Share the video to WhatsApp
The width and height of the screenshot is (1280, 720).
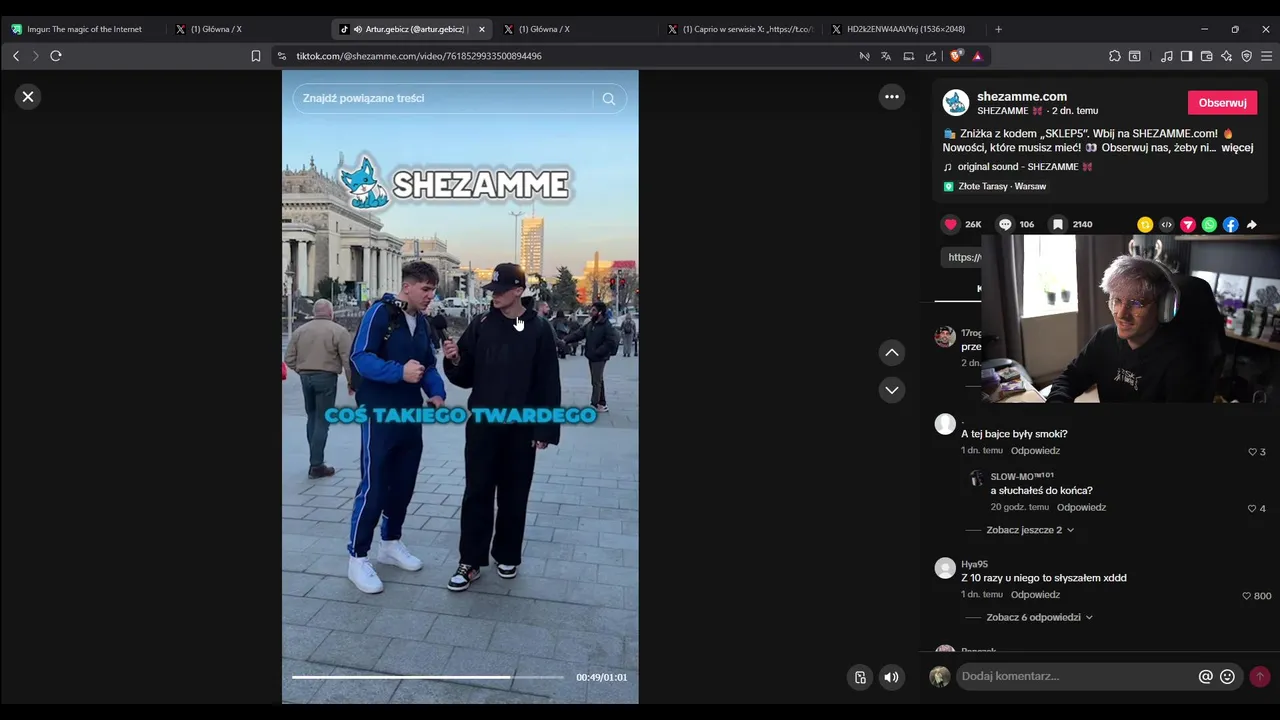(x=1209, y=225)
